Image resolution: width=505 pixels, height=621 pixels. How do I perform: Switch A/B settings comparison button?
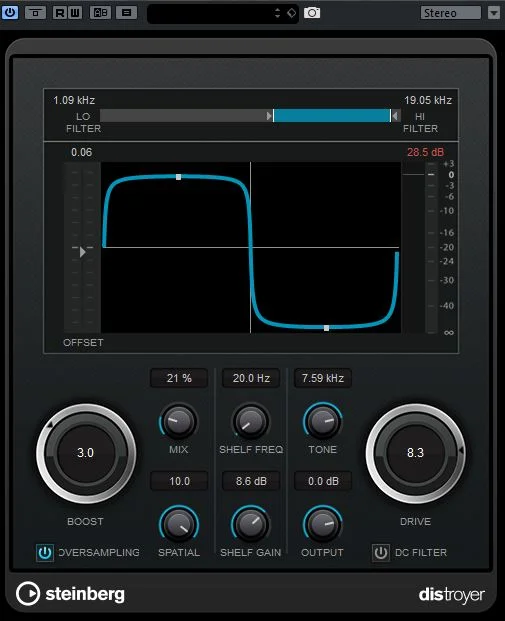(101, 13)
